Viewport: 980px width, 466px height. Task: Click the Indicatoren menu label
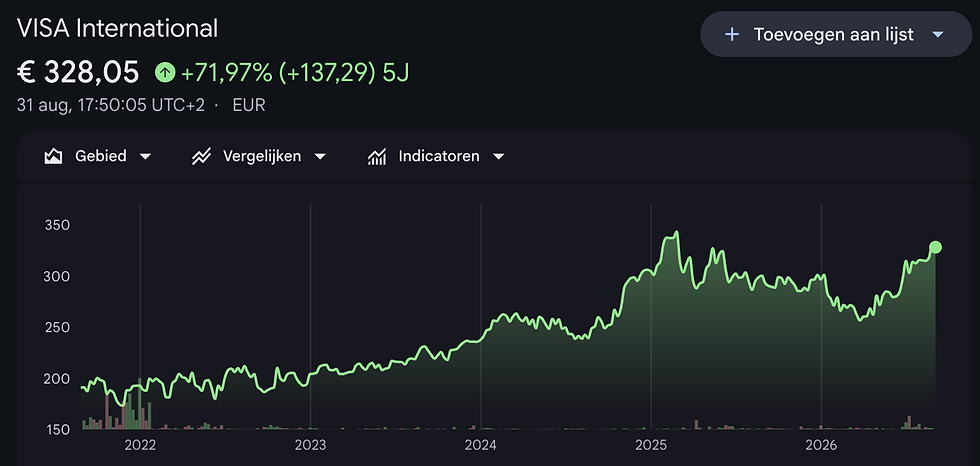(x=439, y=156)
